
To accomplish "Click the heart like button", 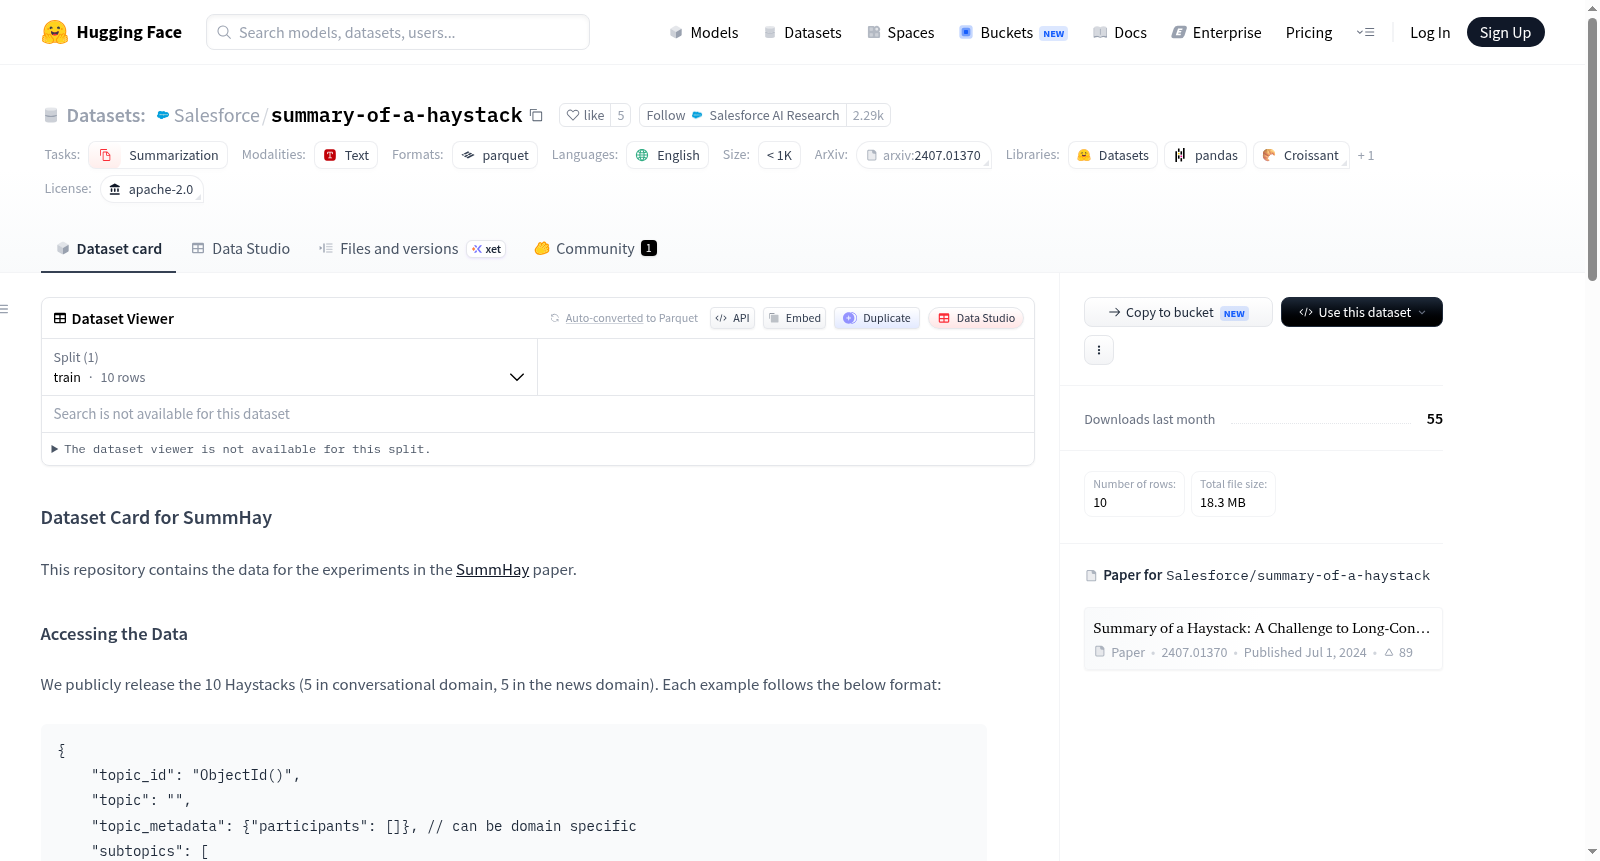I will [x=585, y=115].
